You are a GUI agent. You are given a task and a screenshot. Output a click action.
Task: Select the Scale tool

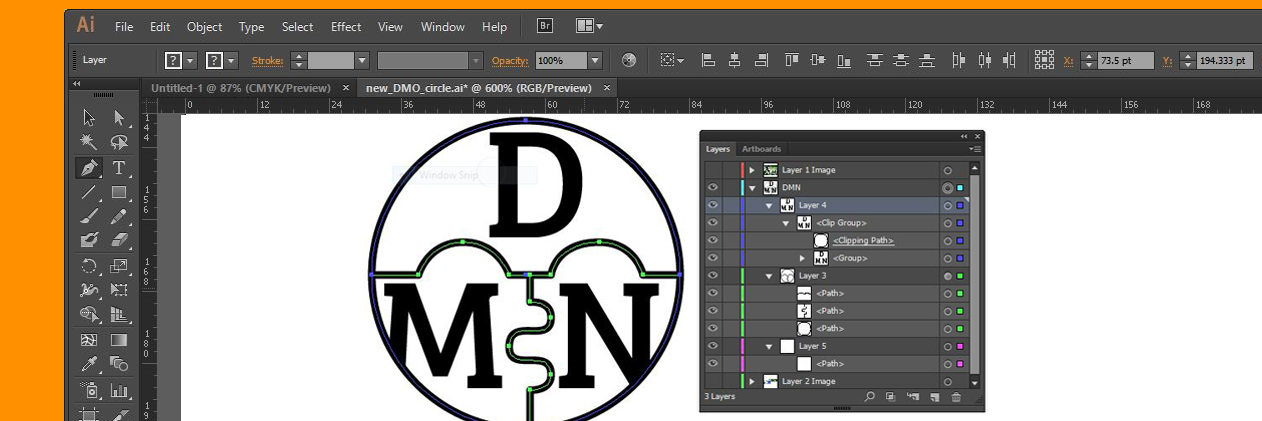[119, 266]
